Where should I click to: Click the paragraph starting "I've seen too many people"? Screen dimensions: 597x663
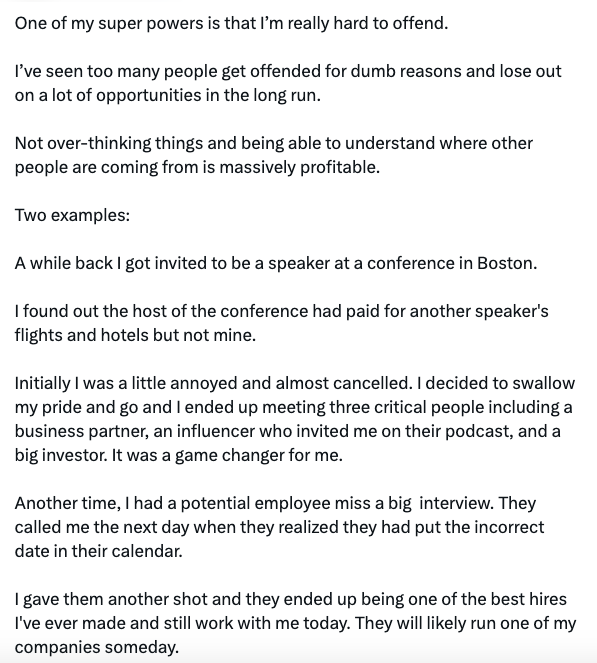coord(288,83)
